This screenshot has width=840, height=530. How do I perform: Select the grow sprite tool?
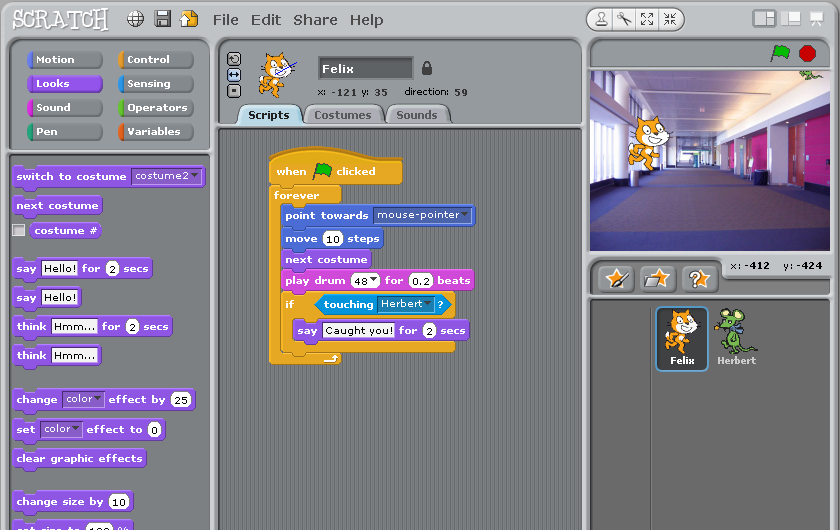pos(647,20)
